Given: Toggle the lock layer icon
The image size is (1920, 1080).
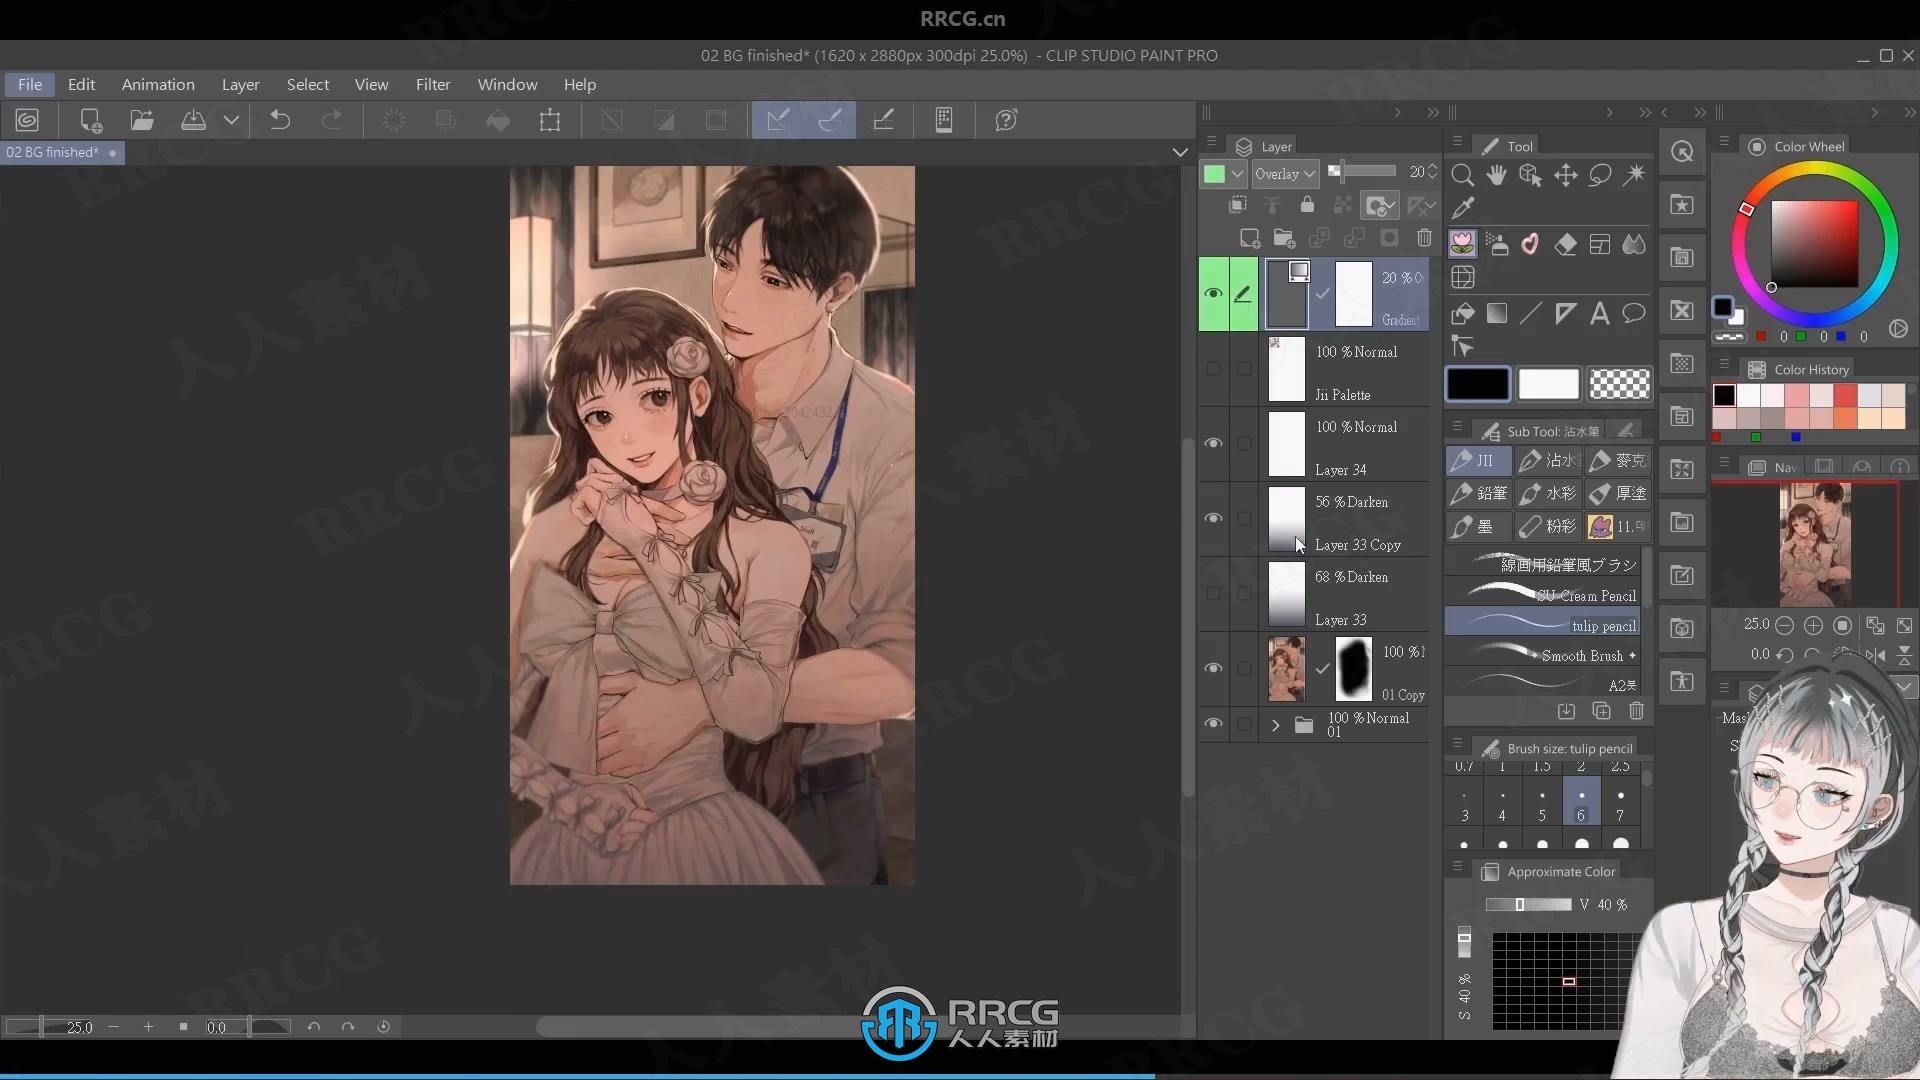Looking at the screenshot, I should pyautogui.click(x=1307, y=205).
